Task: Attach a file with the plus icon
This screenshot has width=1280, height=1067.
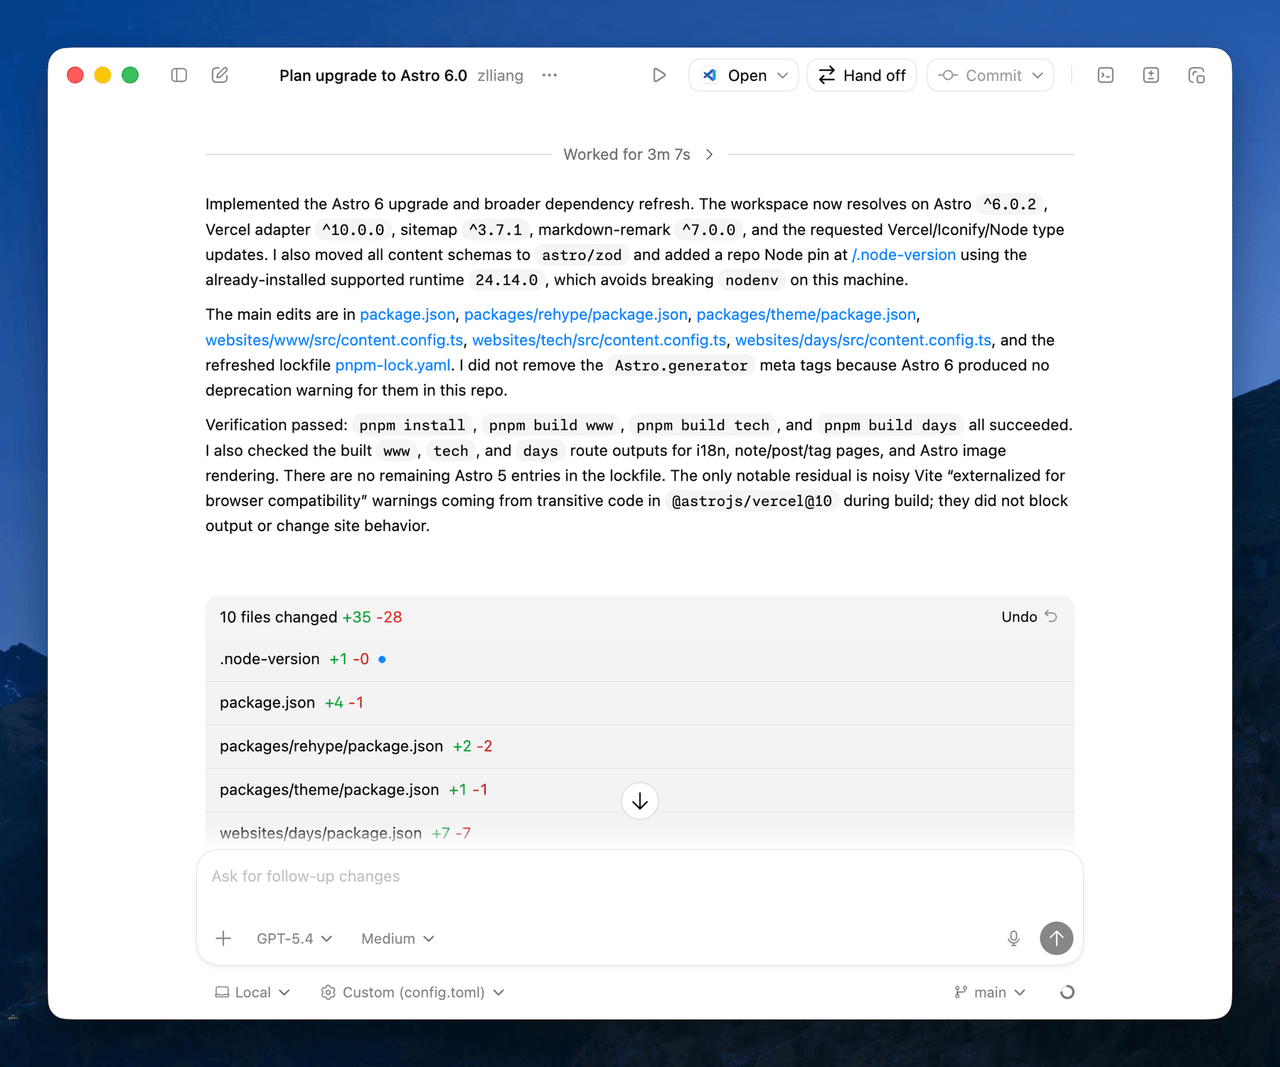Action: [x=223, y=938]
